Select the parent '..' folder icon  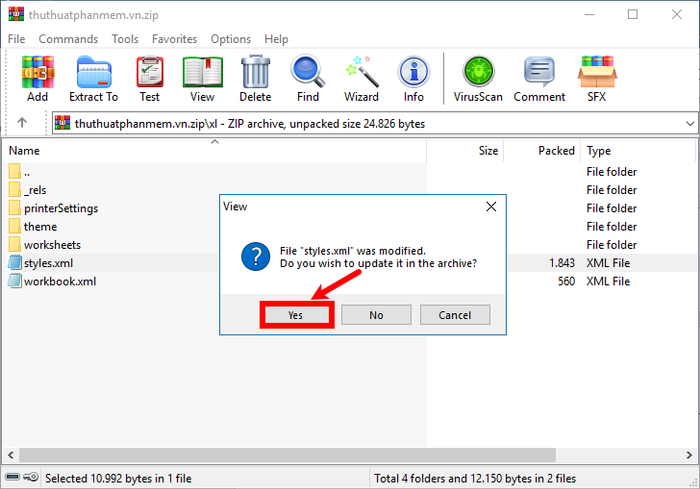coord(15,171)
